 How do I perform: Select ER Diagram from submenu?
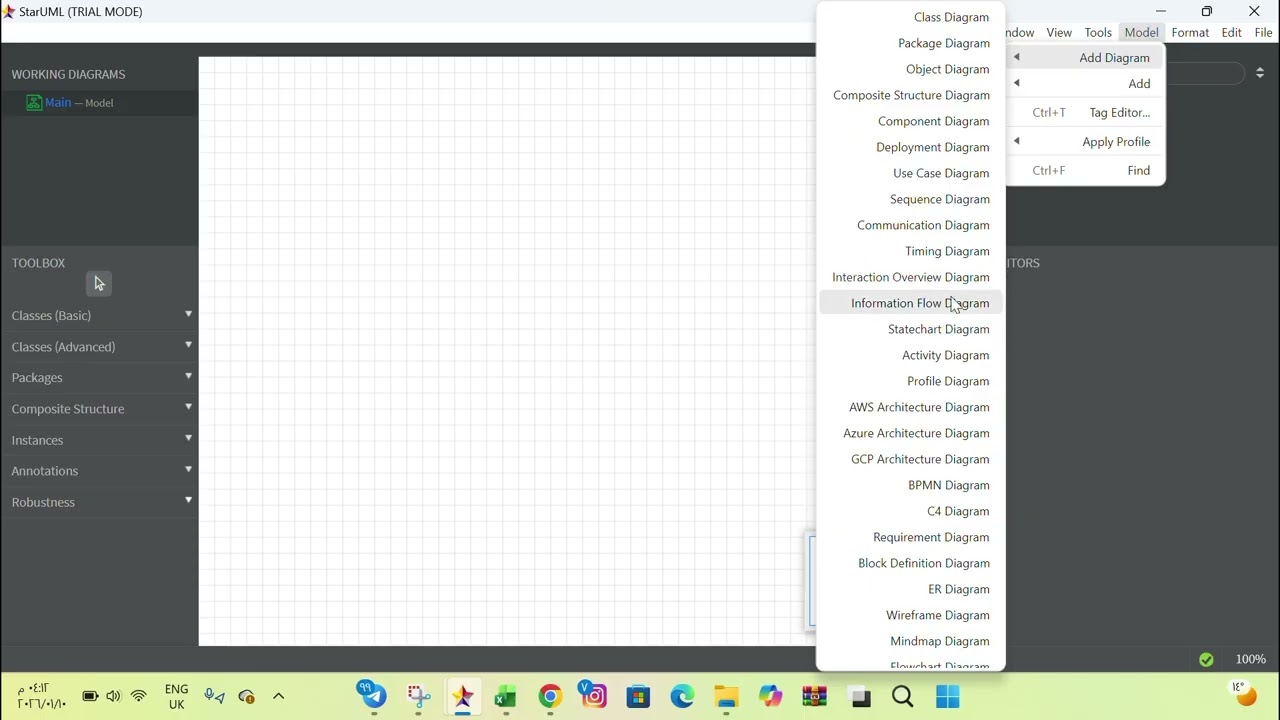(x=911, y=589)
